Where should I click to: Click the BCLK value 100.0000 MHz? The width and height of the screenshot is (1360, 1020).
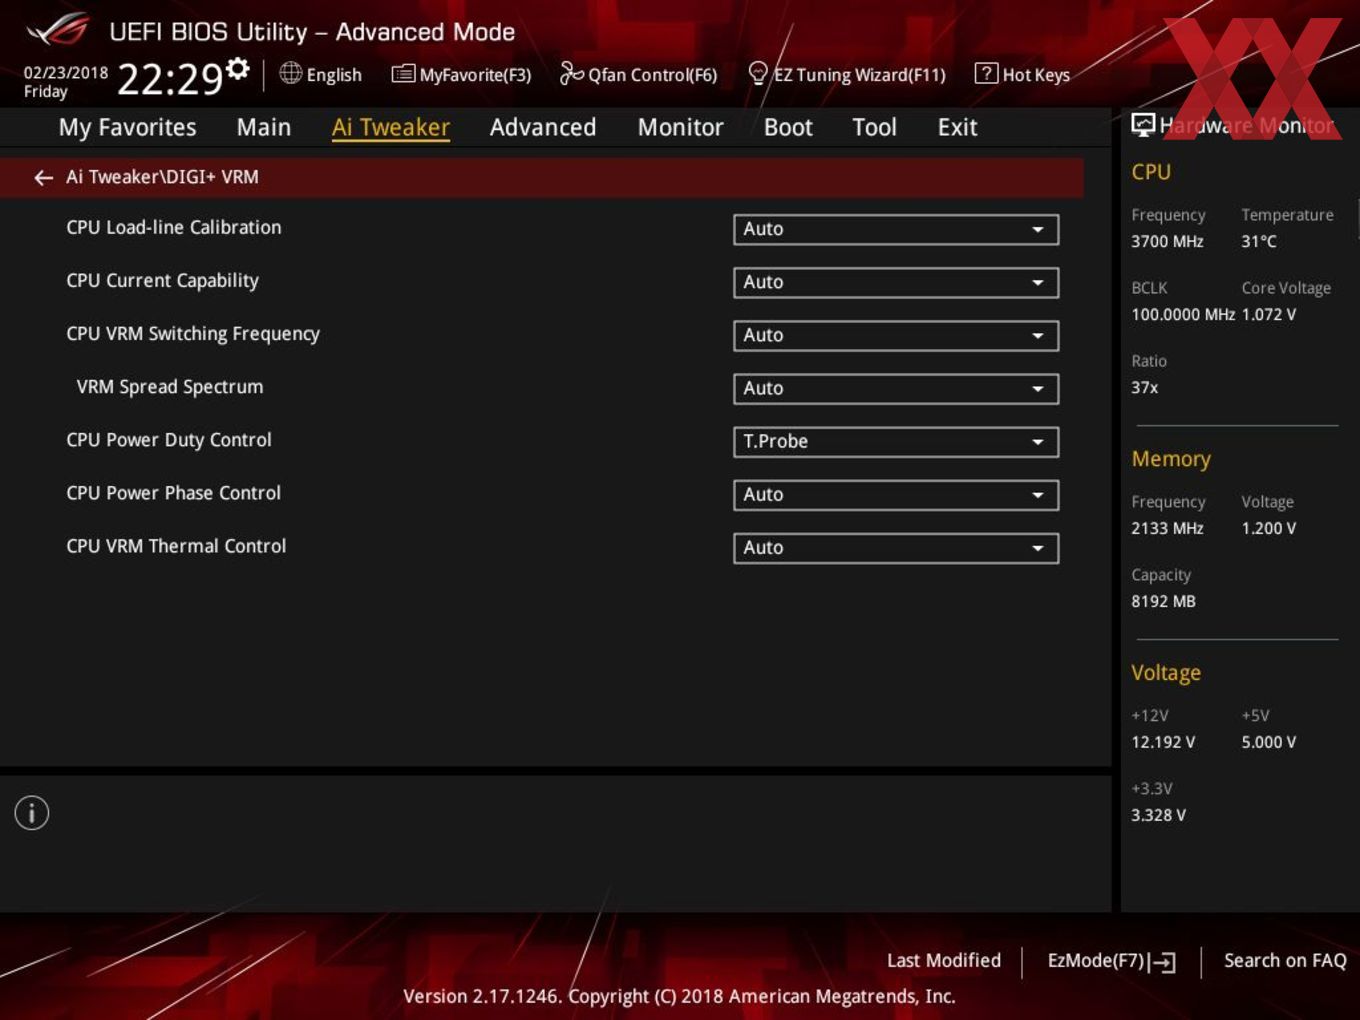[1183, 314]
